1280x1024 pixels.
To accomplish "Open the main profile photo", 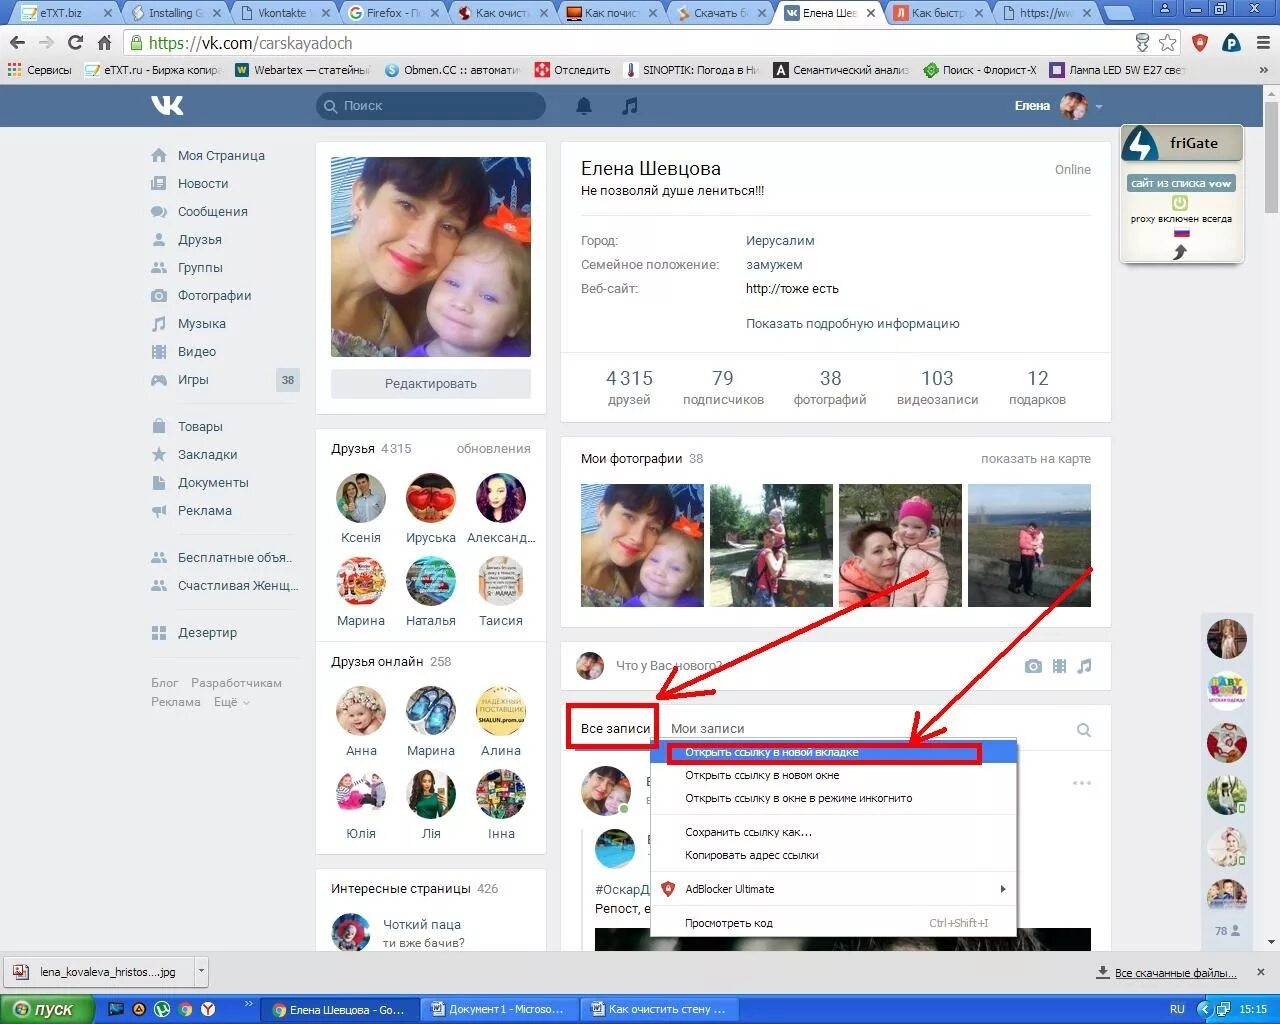I will (431, 257).
